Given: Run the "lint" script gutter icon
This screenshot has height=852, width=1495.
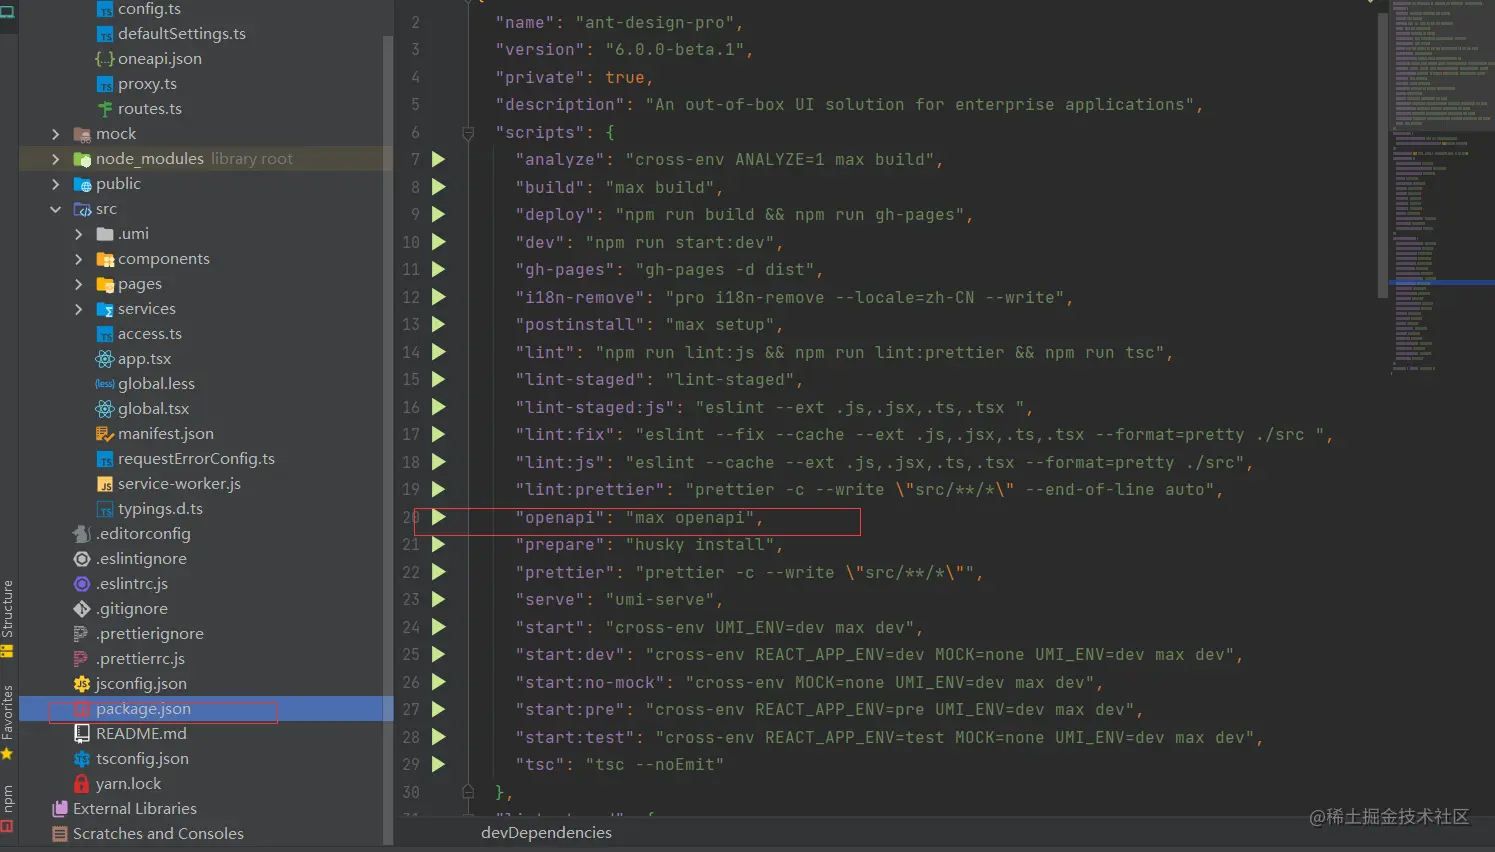Looking at the screenshot, I should (438, 352).
